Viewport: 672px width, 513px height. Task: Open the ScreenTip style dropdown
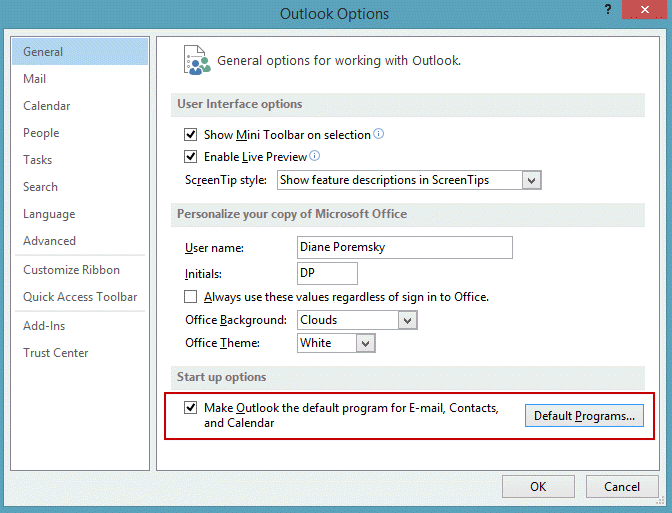(x=532, y=180)
